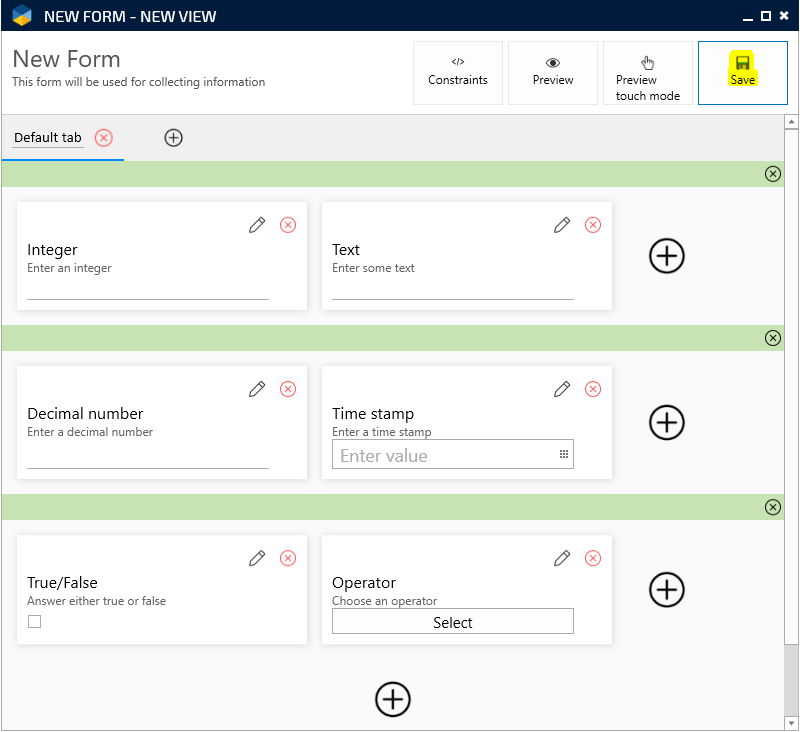Tick the True/False checkbox
This screenshot has width=800, height=732.
tap(35, 622)
